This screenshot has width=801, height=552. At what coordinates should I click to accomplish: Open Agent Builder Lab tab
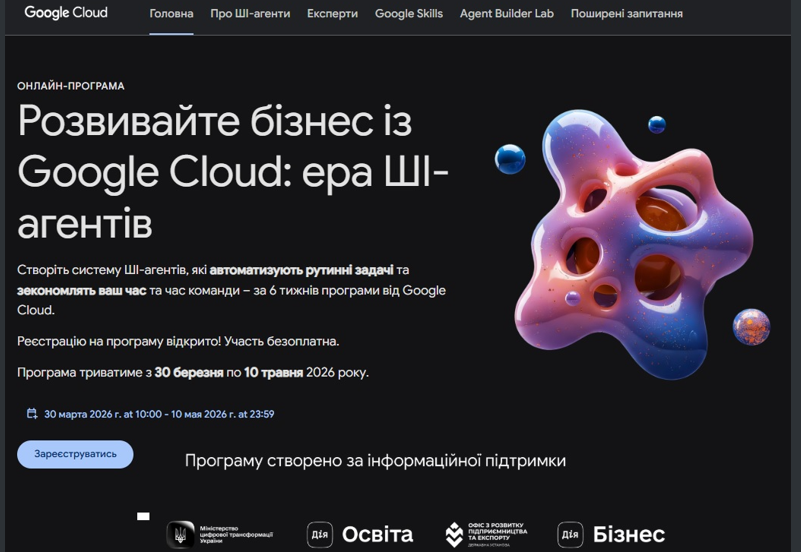(x=507, y=14)
